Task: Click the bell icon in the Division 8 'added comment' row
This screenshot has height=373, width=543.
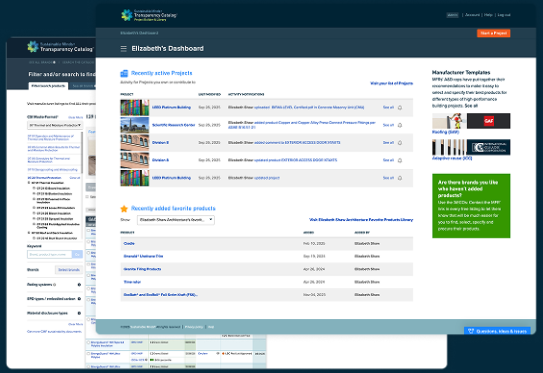Action: 400,143
